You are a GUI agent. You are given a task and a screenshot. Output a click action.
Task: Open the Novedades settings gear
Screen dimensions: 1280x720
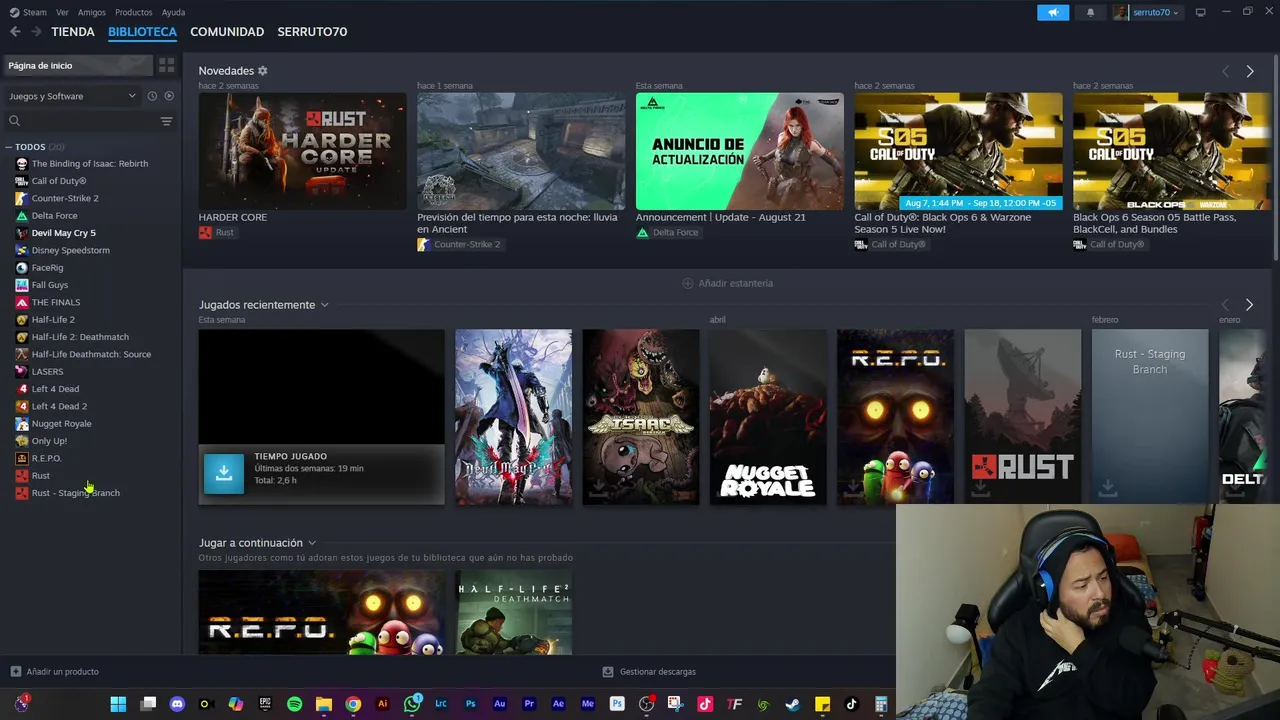point(262,71)
